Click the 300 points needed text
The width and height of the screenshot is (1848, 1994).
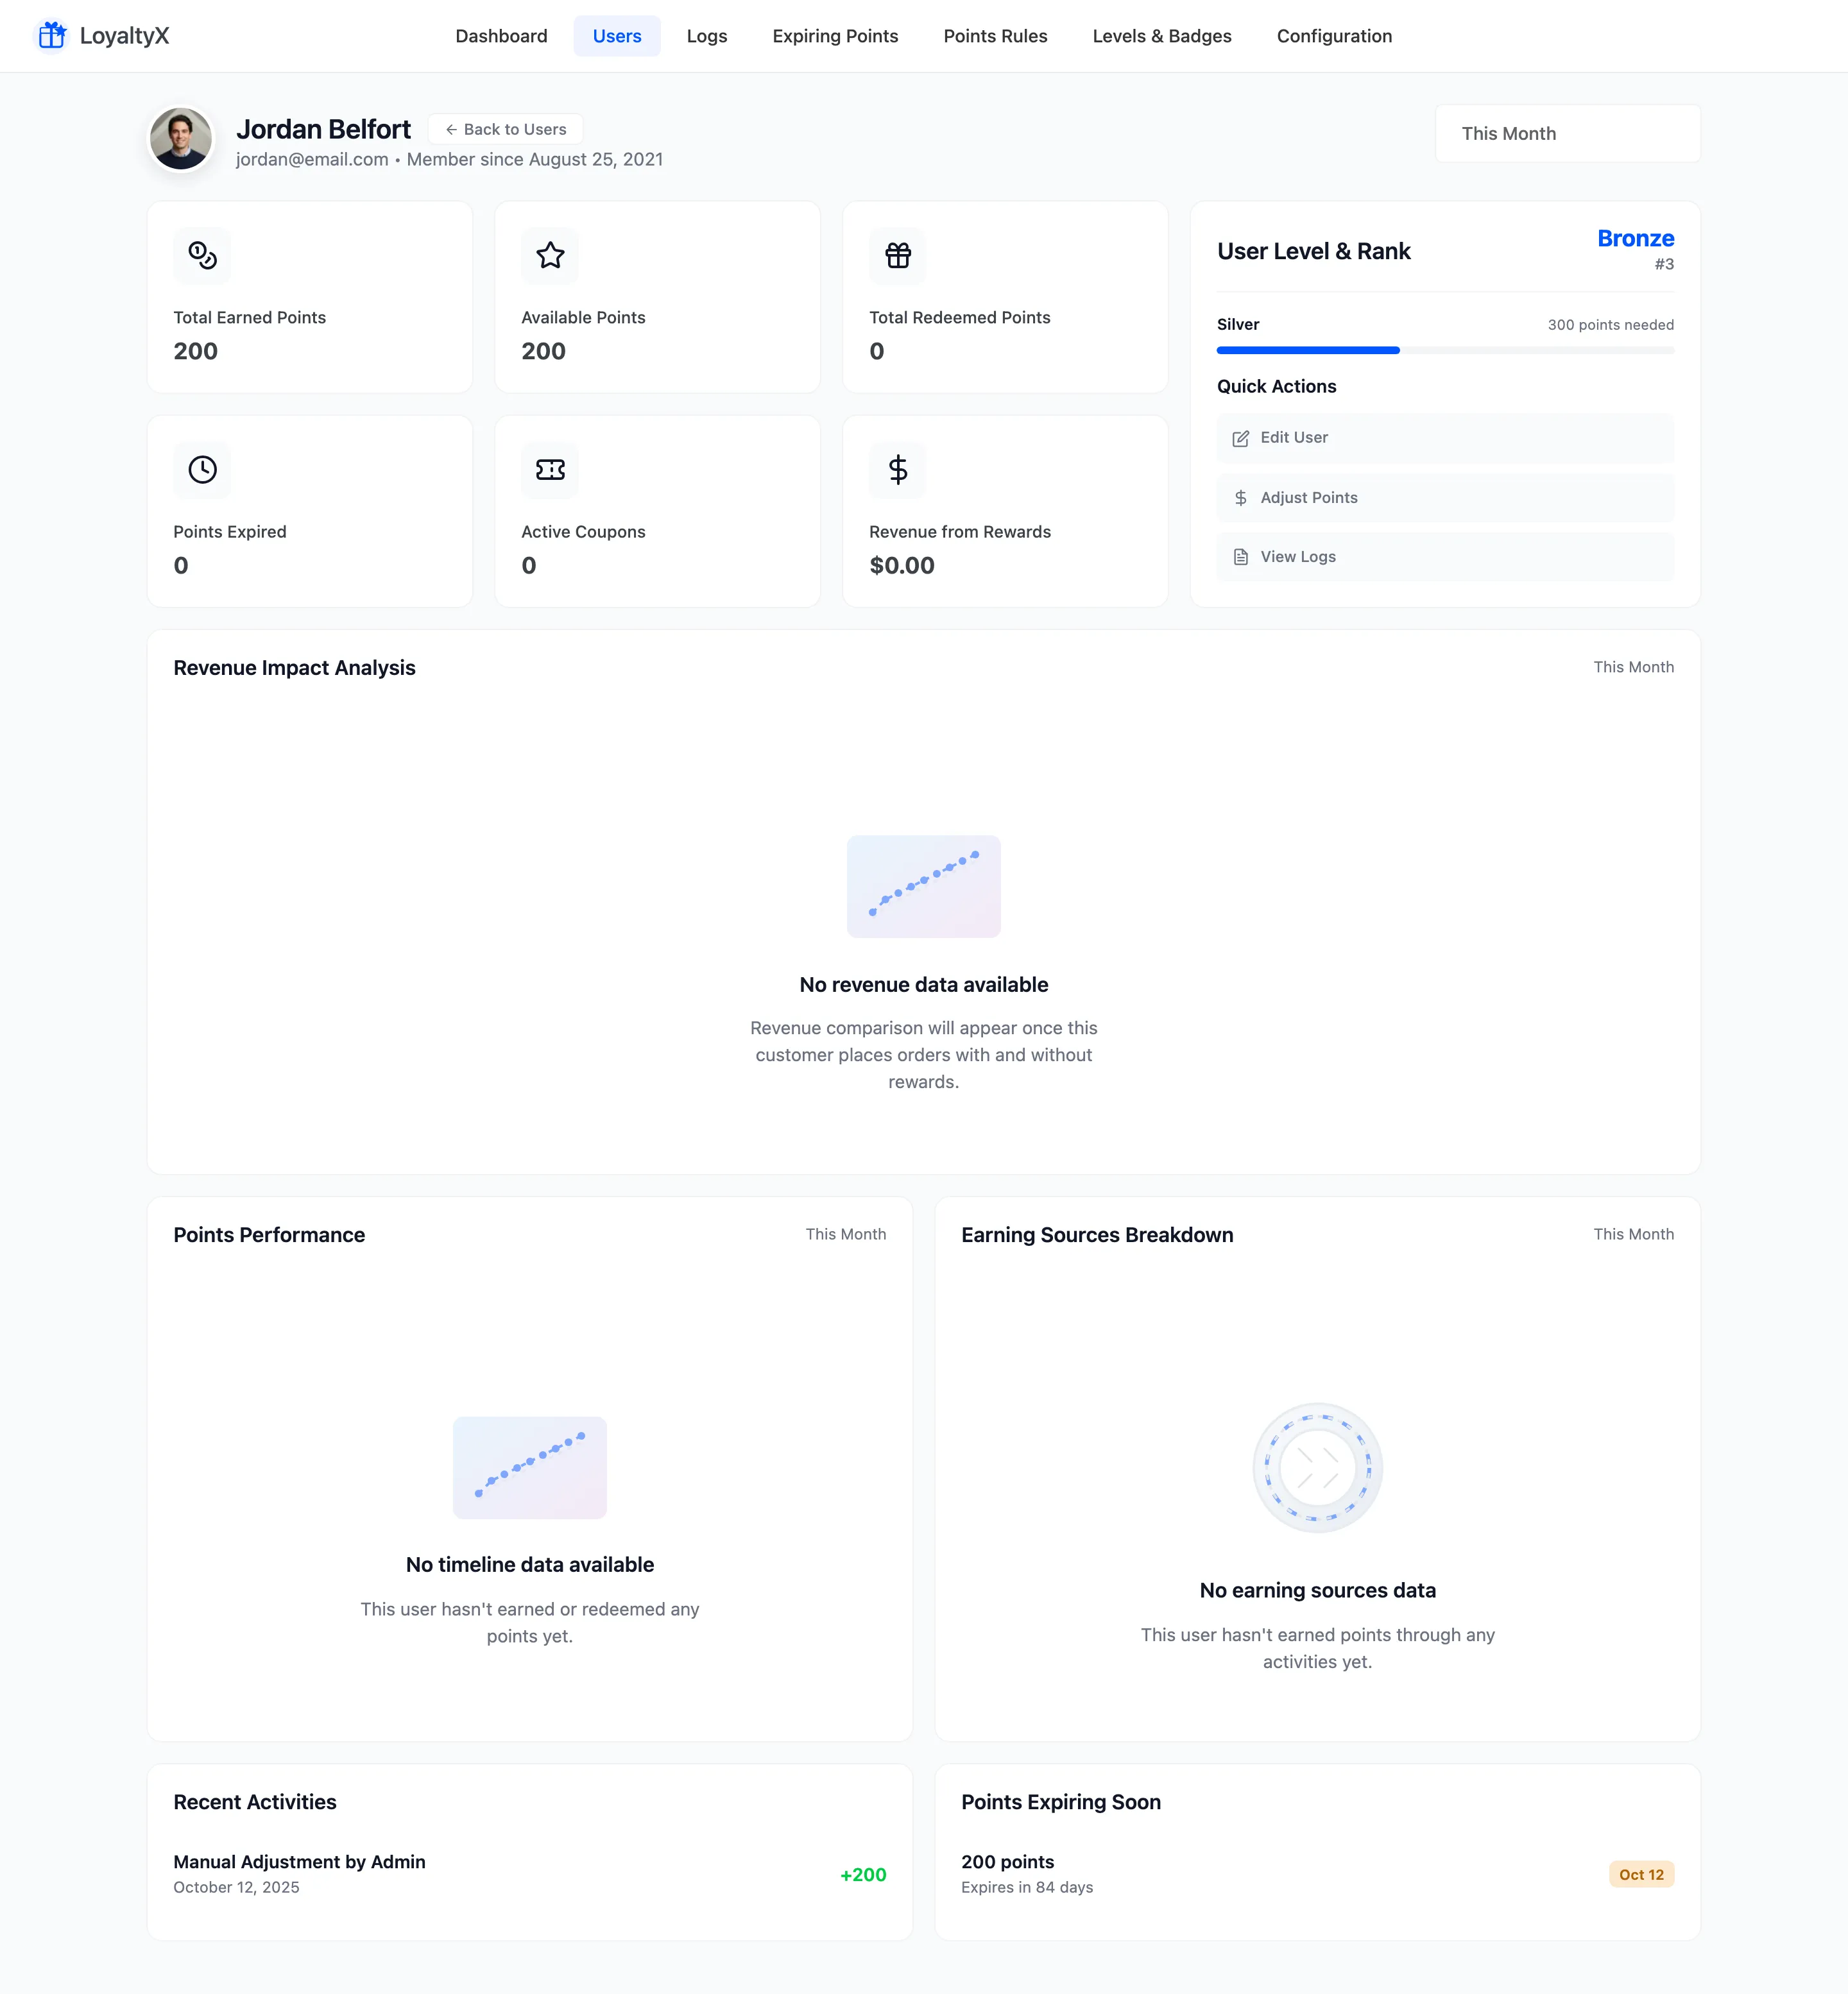click(1610, 325)
